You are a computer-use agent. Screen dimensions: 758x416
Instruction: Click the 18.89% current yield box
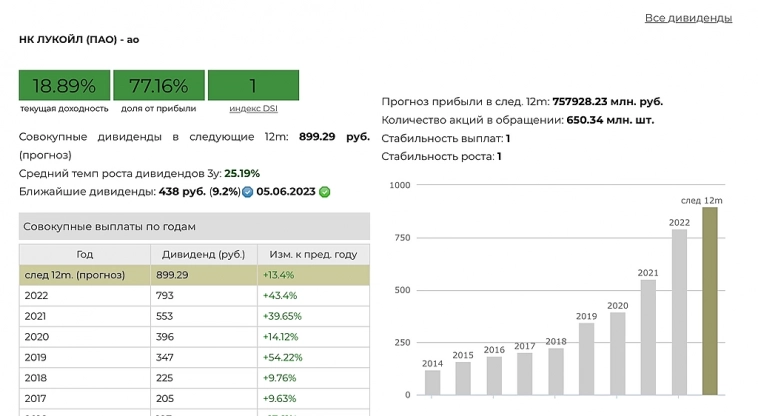pyautogui.click(x=64, y=85)
